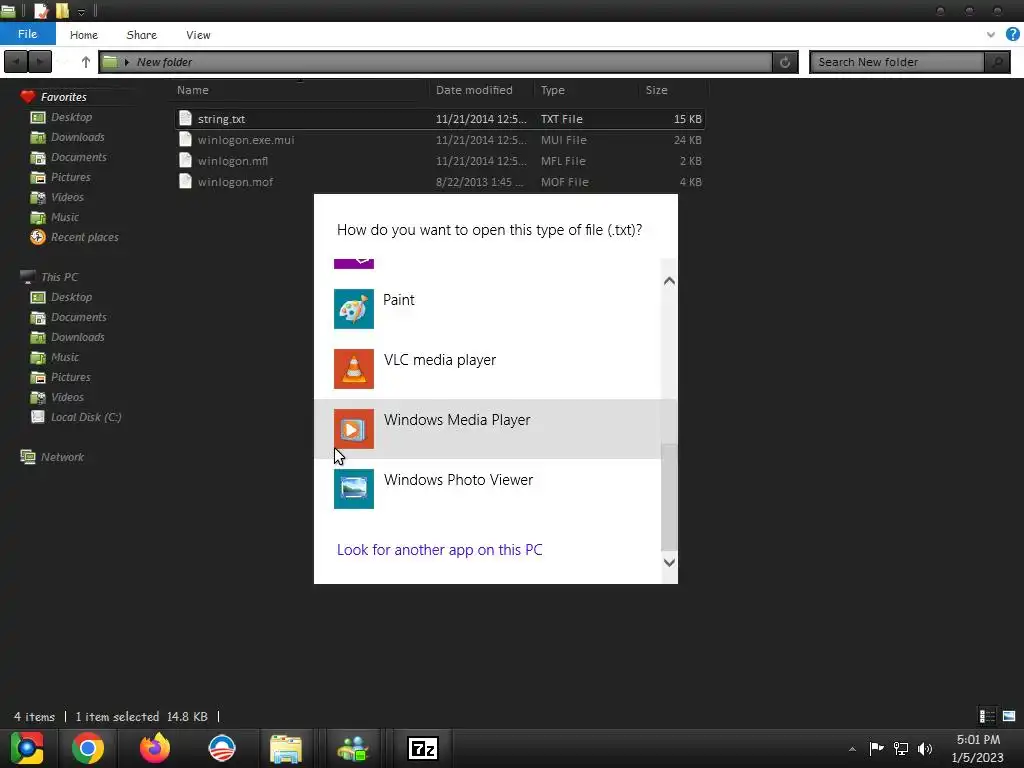Select the string.txt file
The image size is (1024, 768).
(x=440, y=119)
